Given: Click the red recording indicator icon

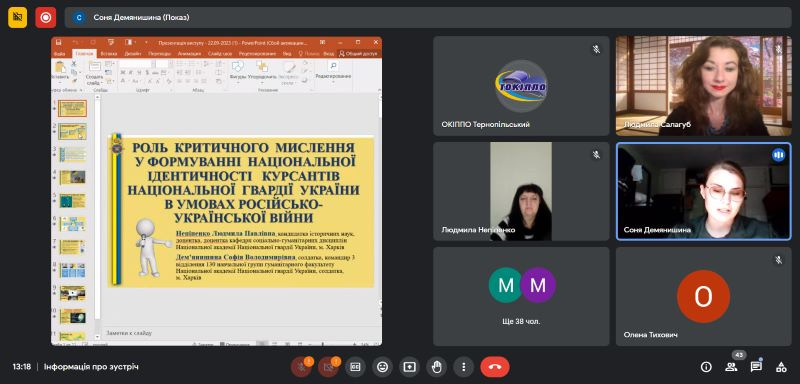Looking at the screenshot, I should [x=45, y=17].
